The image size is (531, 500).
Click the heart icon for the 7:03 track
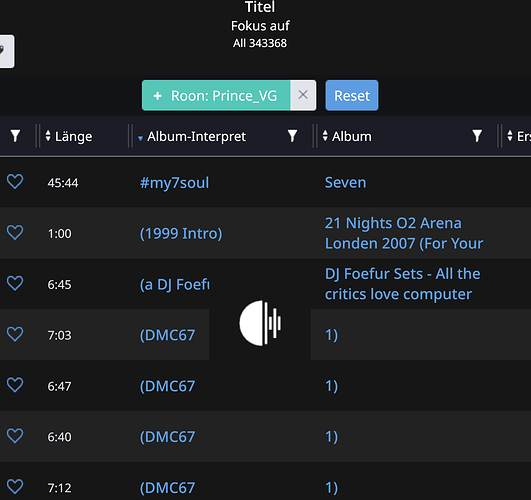(15, 334)
